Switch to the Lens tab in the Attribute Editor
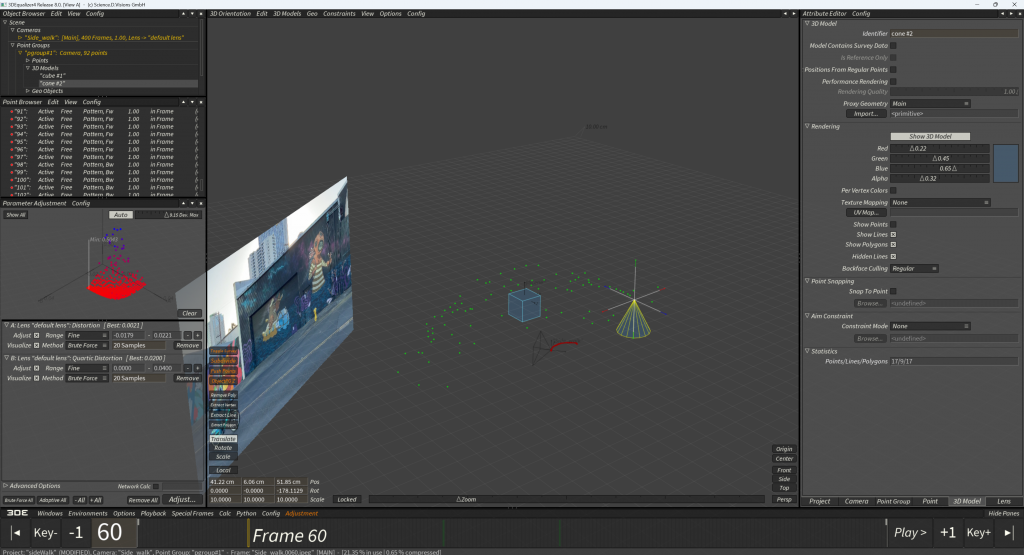The height and width of the screenshot is (555, 1024). coord(1004,501)
